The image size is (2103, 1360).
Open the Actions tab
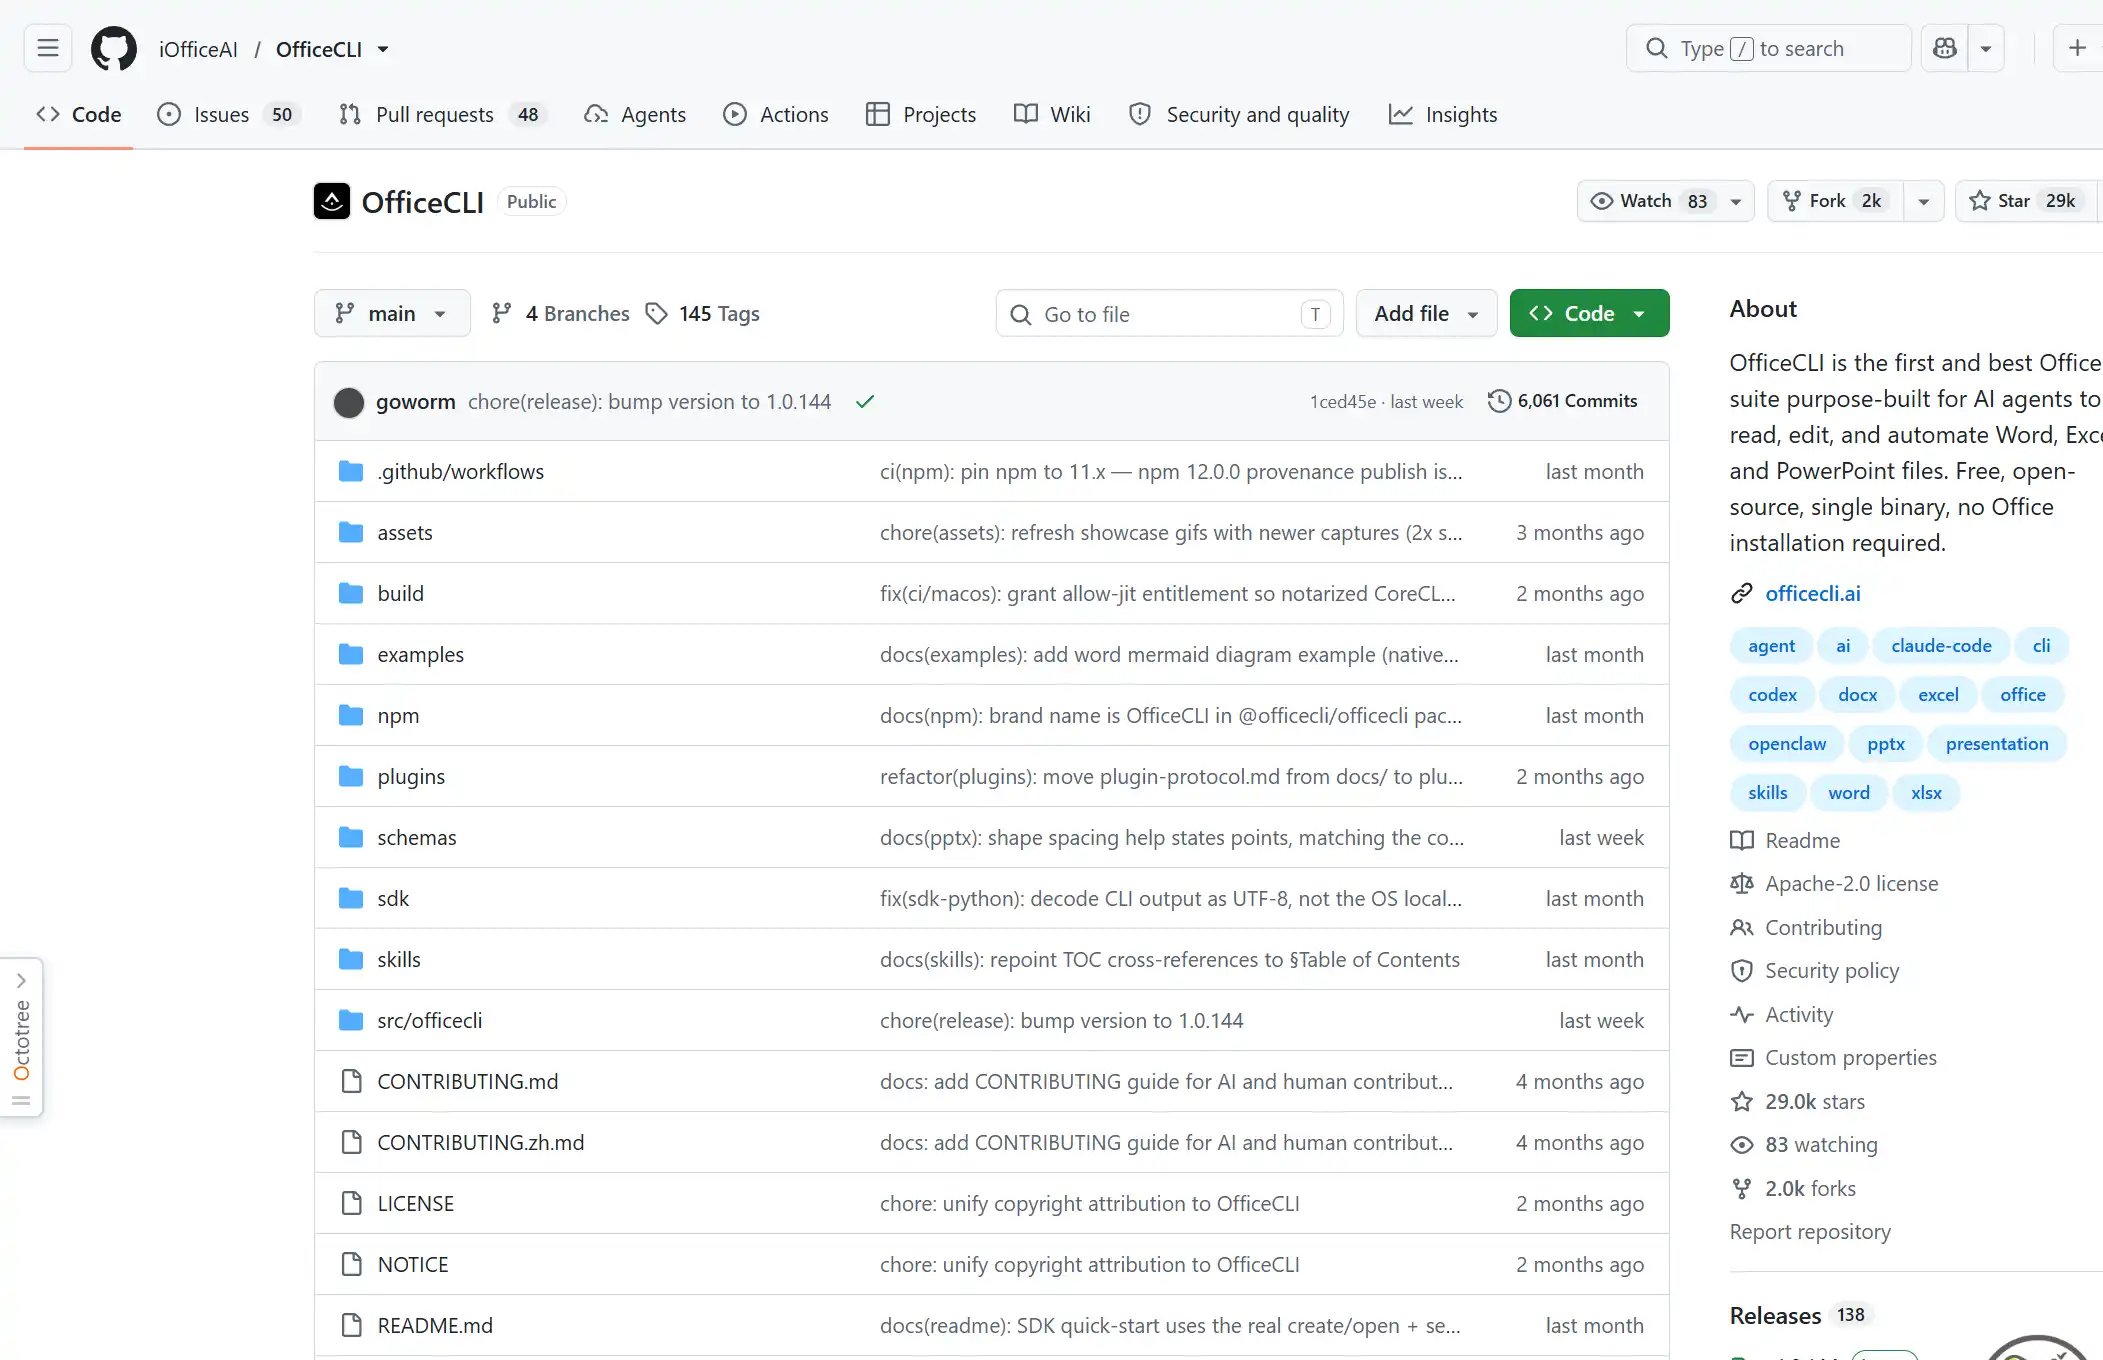coord(776,114)
